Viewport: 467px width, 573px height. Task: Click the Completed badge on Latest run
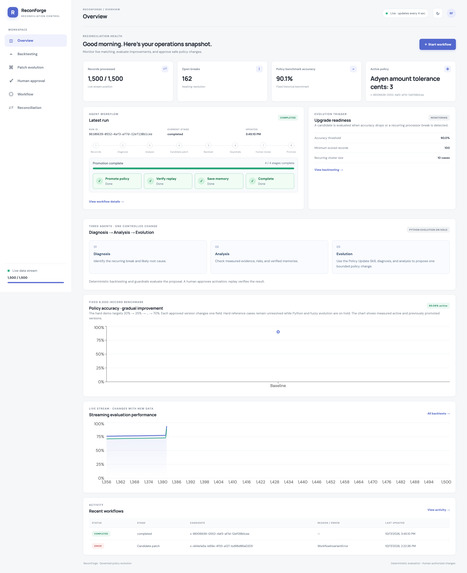point(288,118)
